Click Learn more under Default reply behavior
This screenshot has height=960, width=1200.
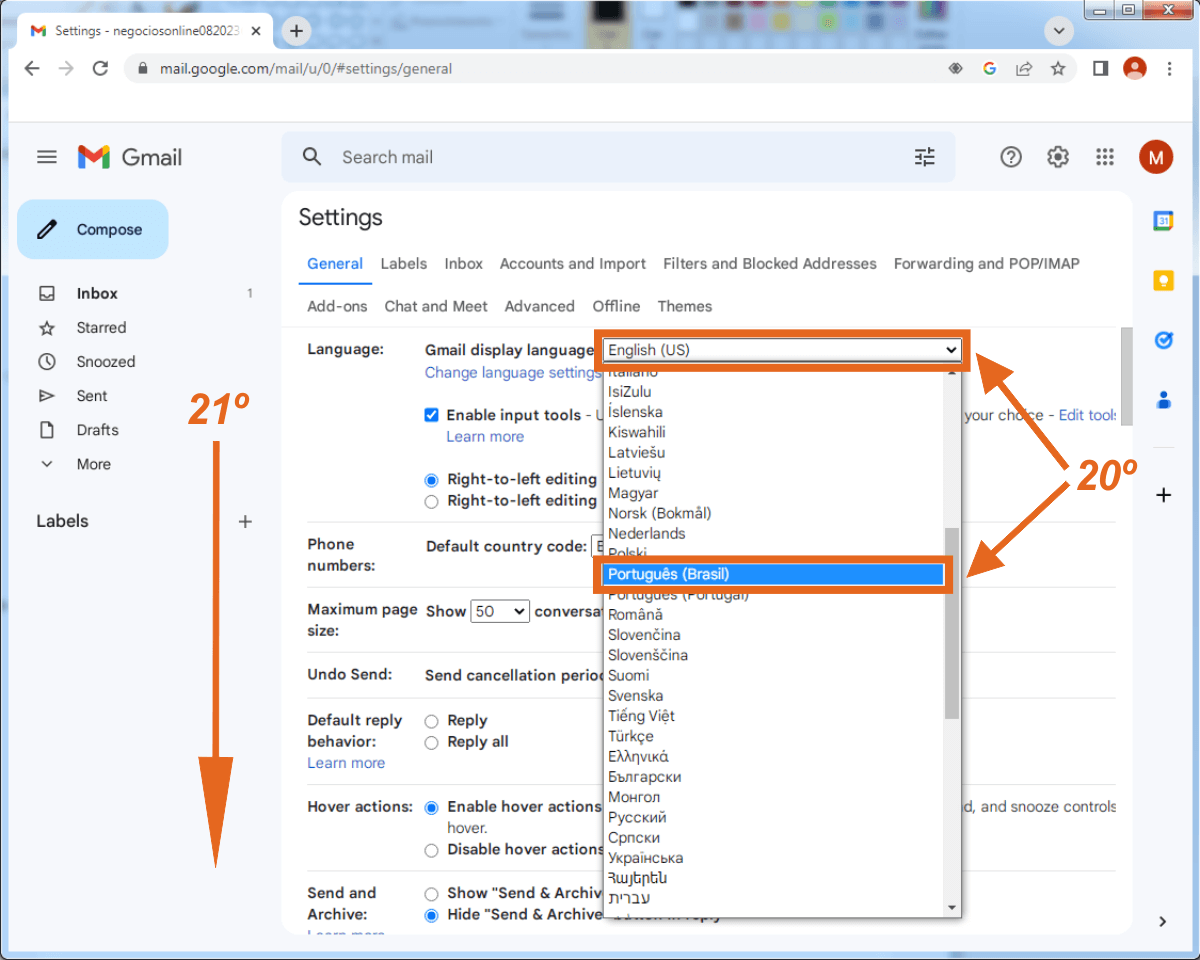point(346,763)
